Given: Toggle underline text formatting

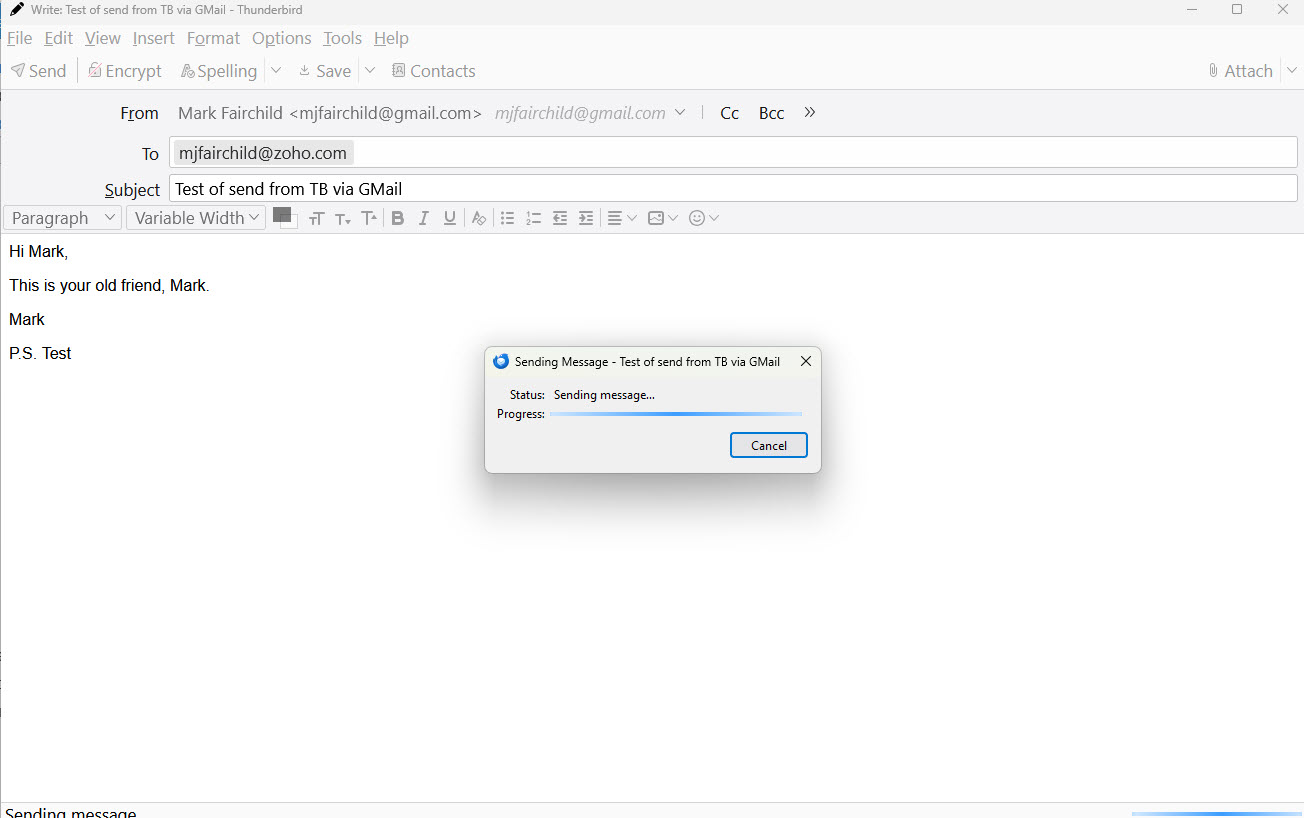Looking at the screenshot, I should coord(450,218).
